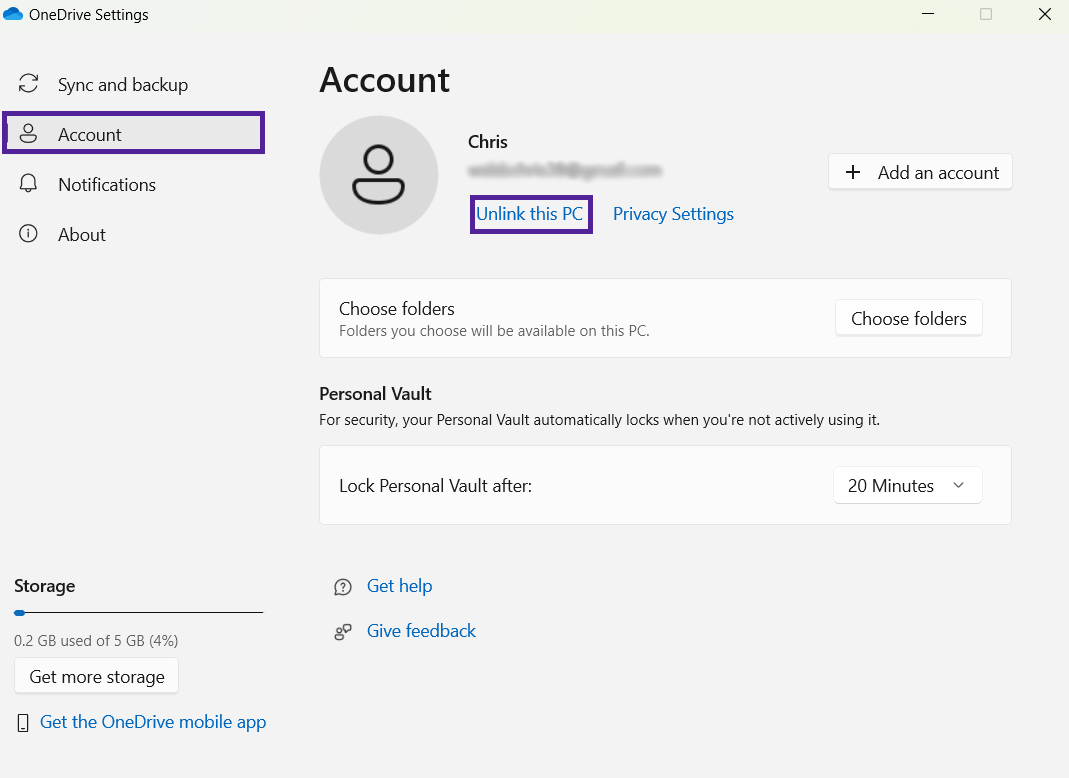This screenshot has height=778, width=1069.
Task: Click Get more storage button
Action: (x=97, y=676)
